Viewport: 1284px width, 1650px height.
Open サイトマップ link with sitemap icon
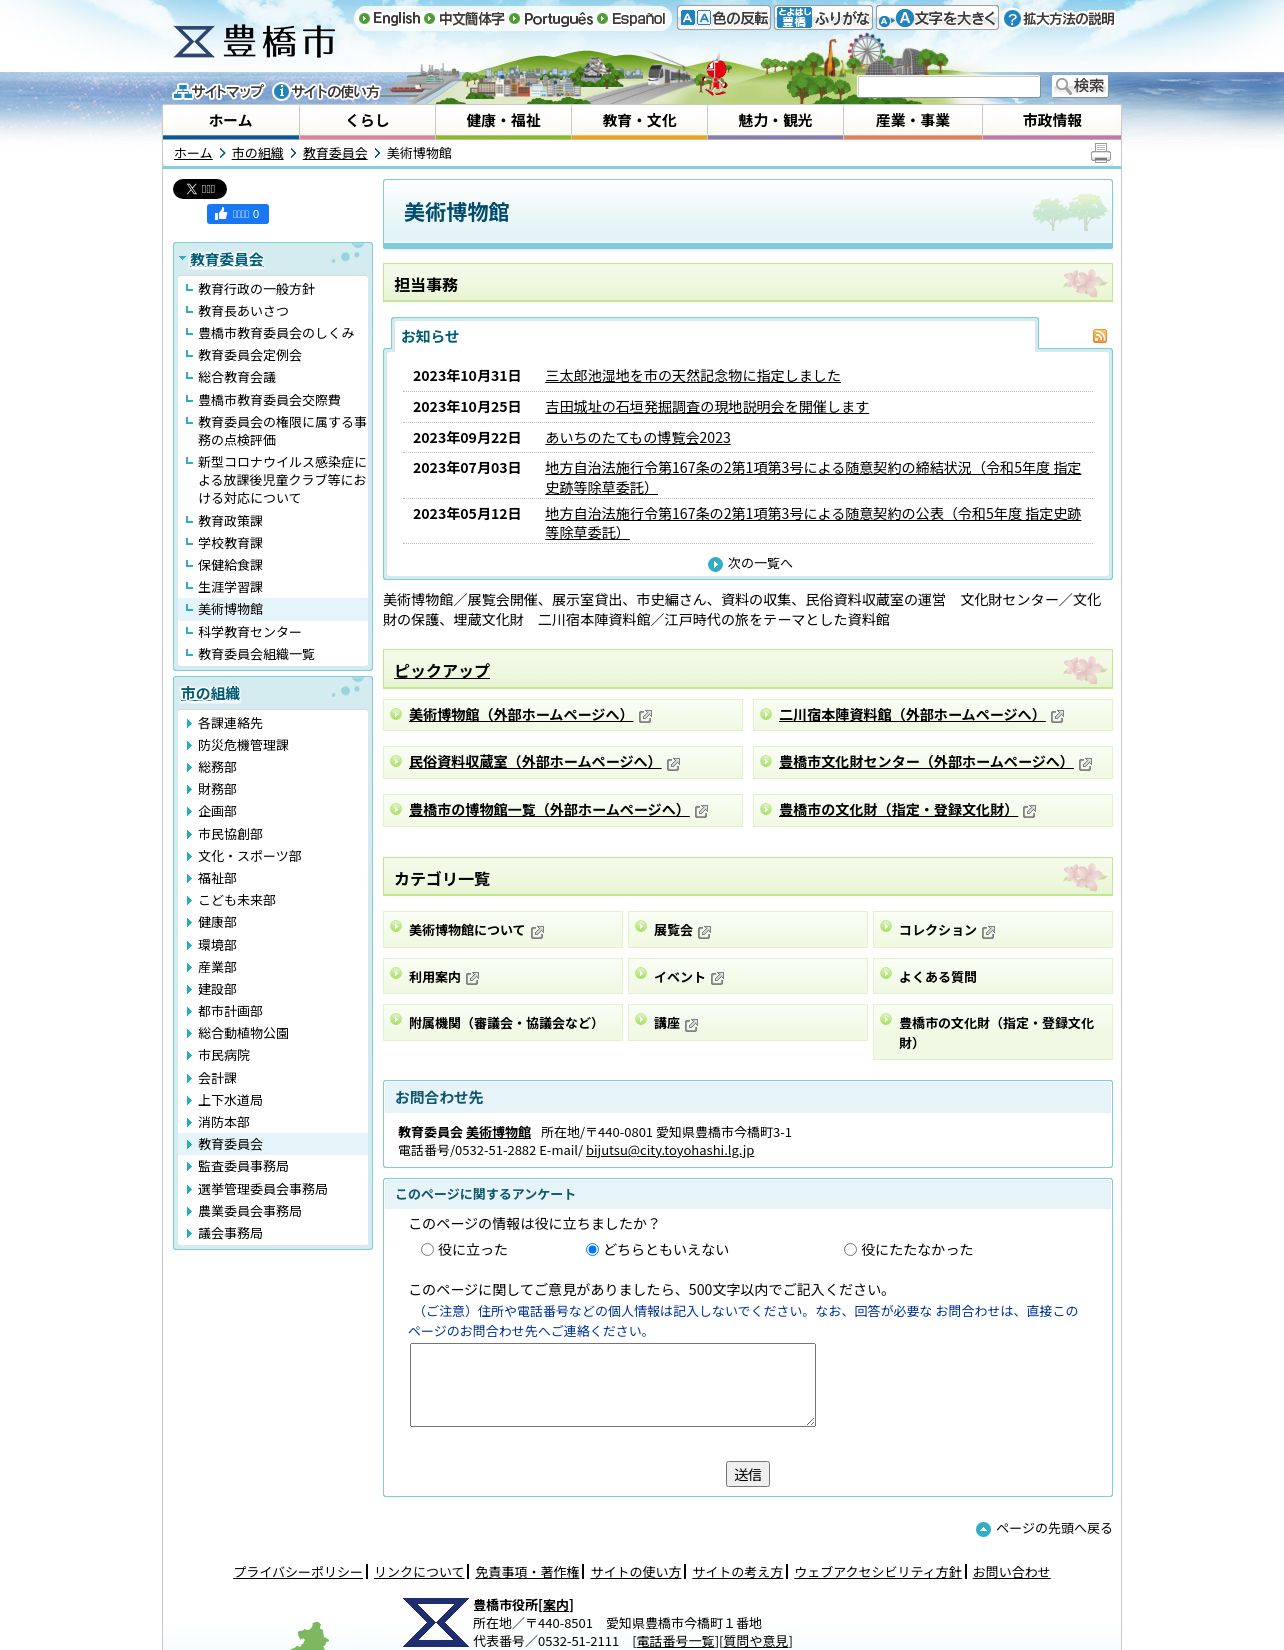pos(218,91)
